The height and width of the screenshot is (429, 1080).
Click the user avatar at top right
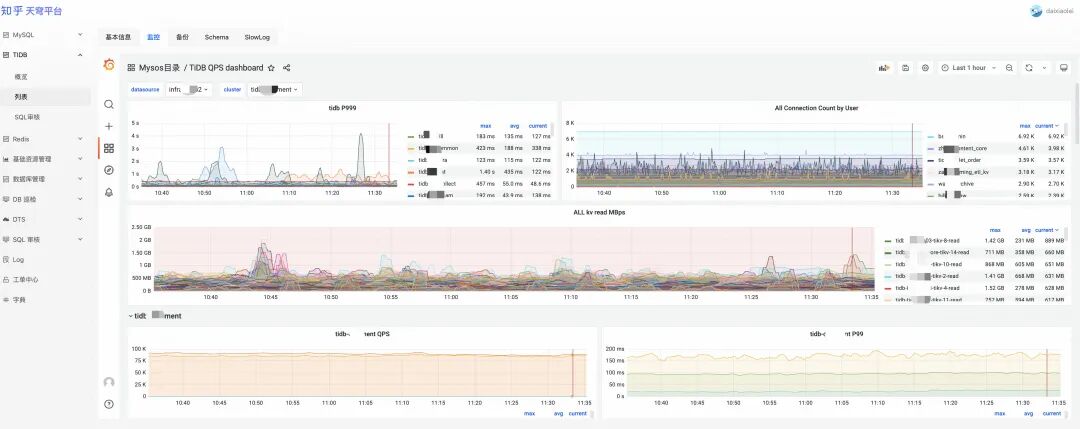pos(1036,10)
